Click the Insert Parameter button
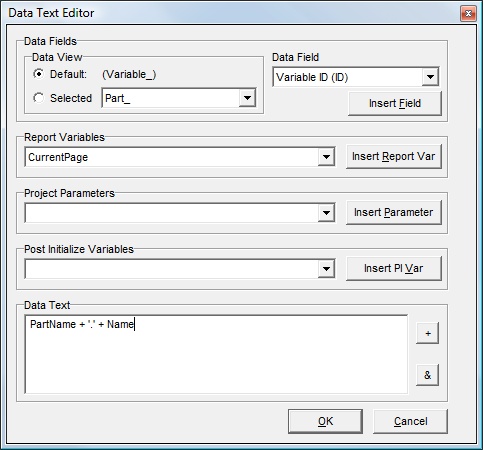The image size is (483, 450). click(x=394, y=212)
